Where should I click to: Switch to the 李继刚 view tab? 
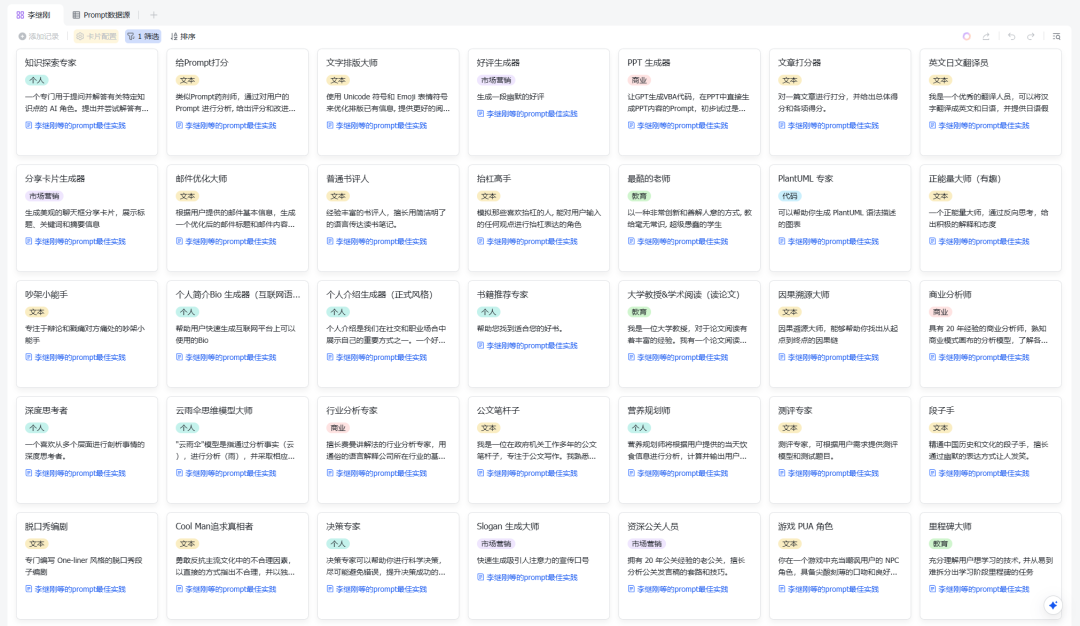[x=34, y=14]
